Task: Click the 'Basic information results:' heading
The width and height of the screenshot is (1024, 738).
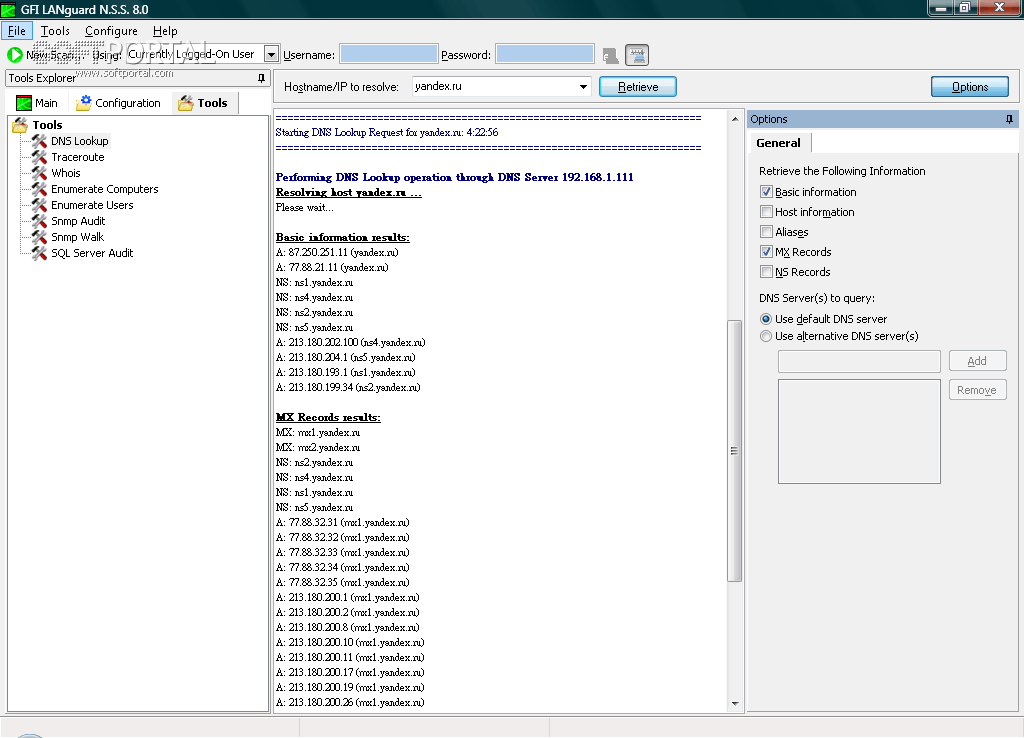Action: pos(342,238)
